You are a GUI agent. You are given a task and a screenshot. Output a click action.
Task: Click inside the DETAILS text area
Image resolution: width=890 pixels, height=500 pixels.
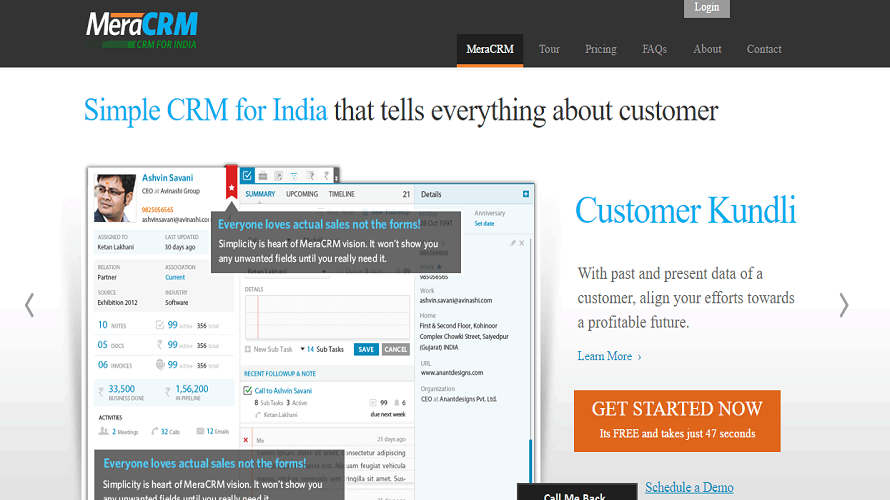(x=327, y=317)
